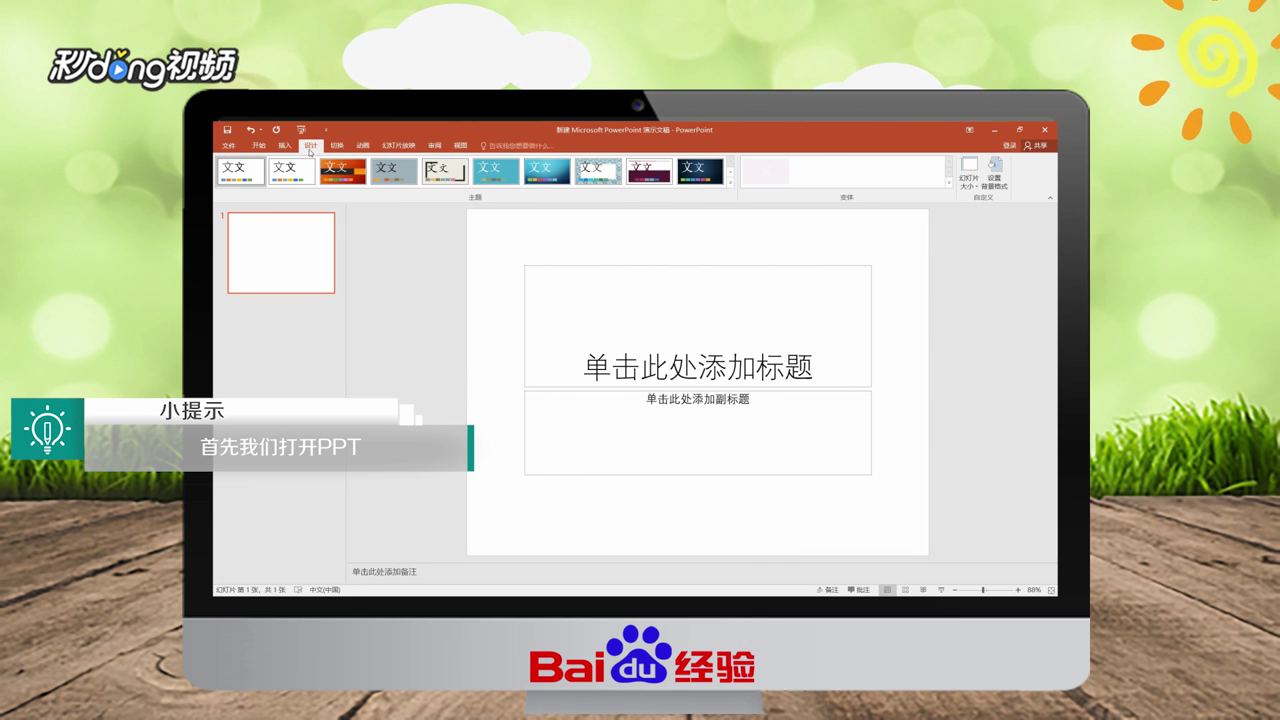Click the 登录 sign-in link
The image size is (1280, 720).
point(1009,146)
